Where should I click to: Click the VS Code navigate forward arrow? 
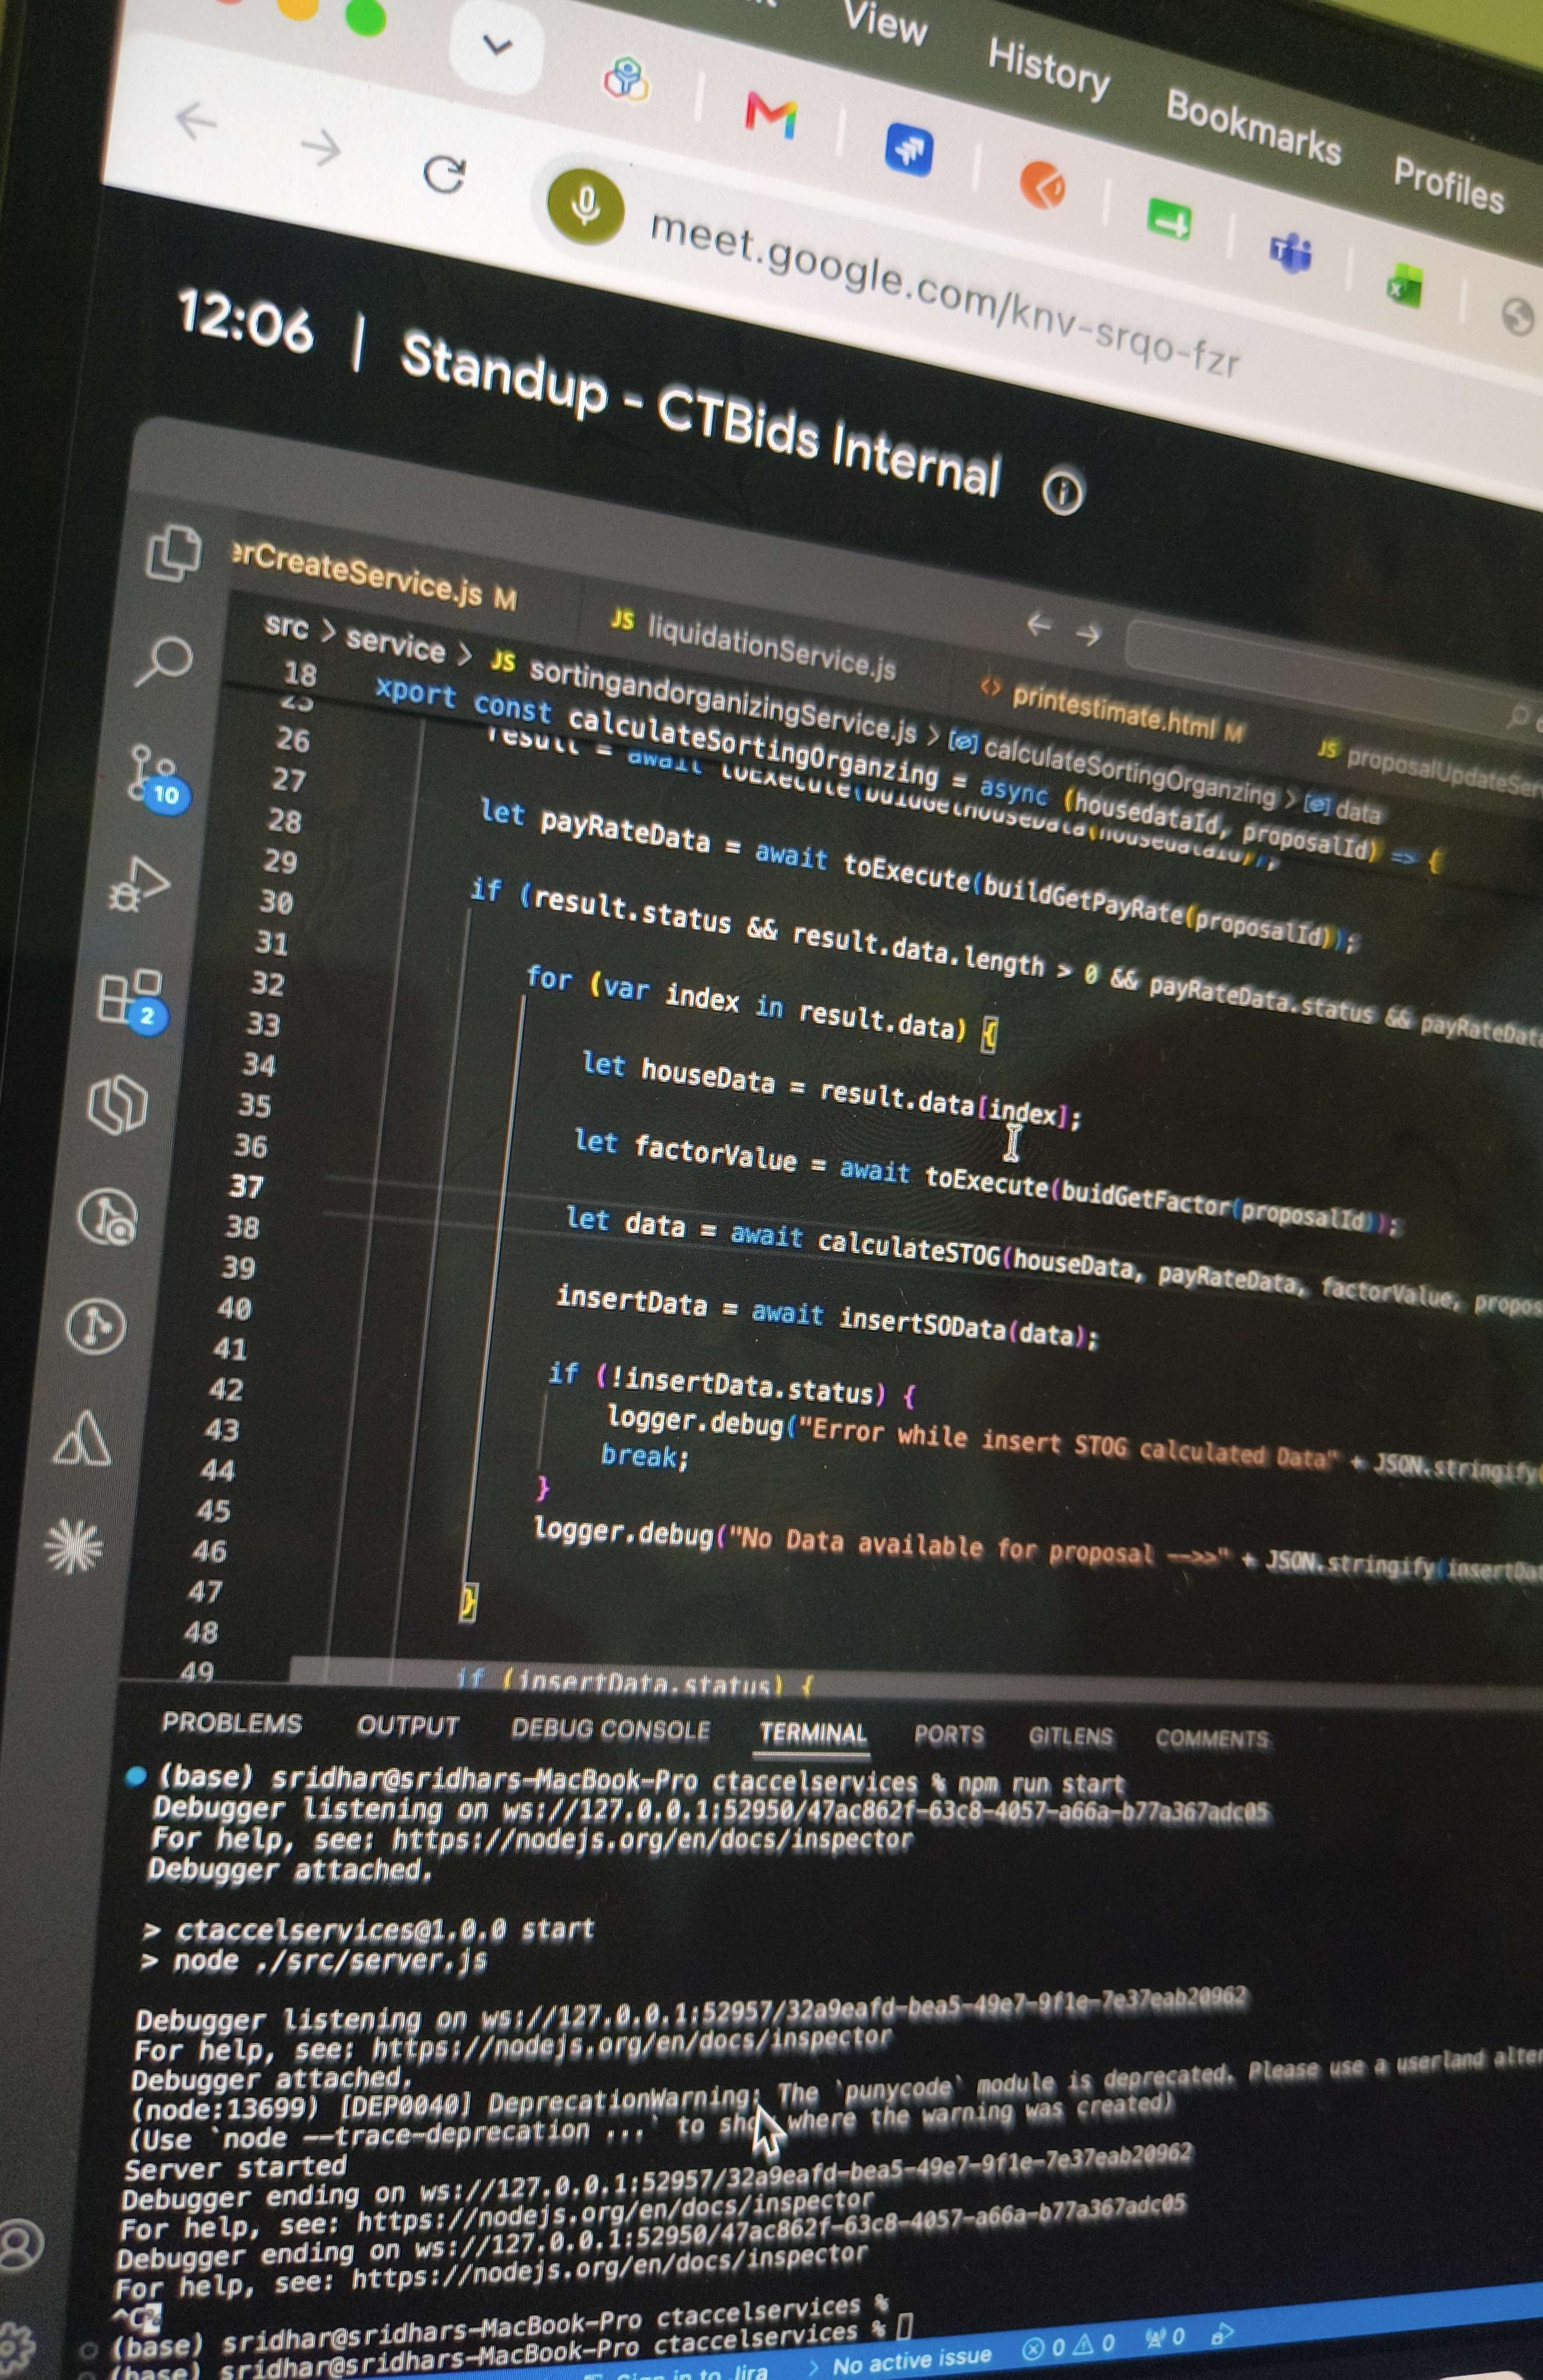click(1089, 634)
